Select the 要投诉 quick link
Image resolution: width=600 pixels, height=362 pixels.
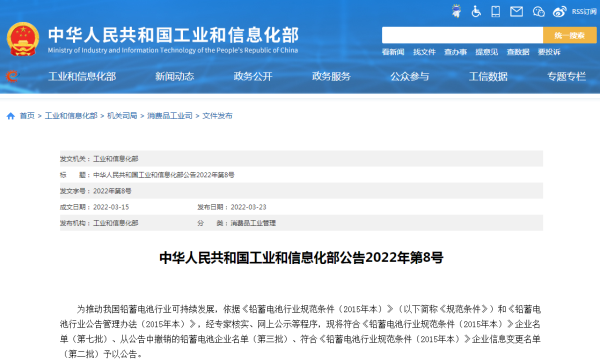click(x=549, y=52)
